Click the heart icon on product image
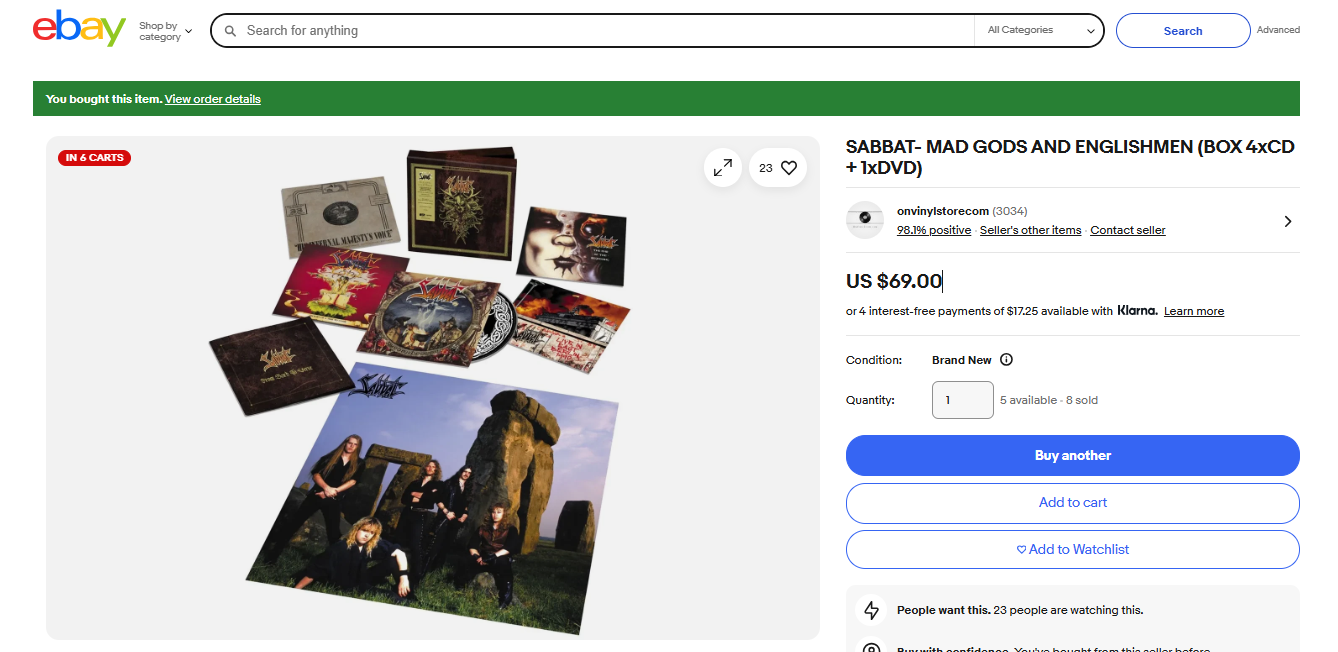 click(789, 168)
